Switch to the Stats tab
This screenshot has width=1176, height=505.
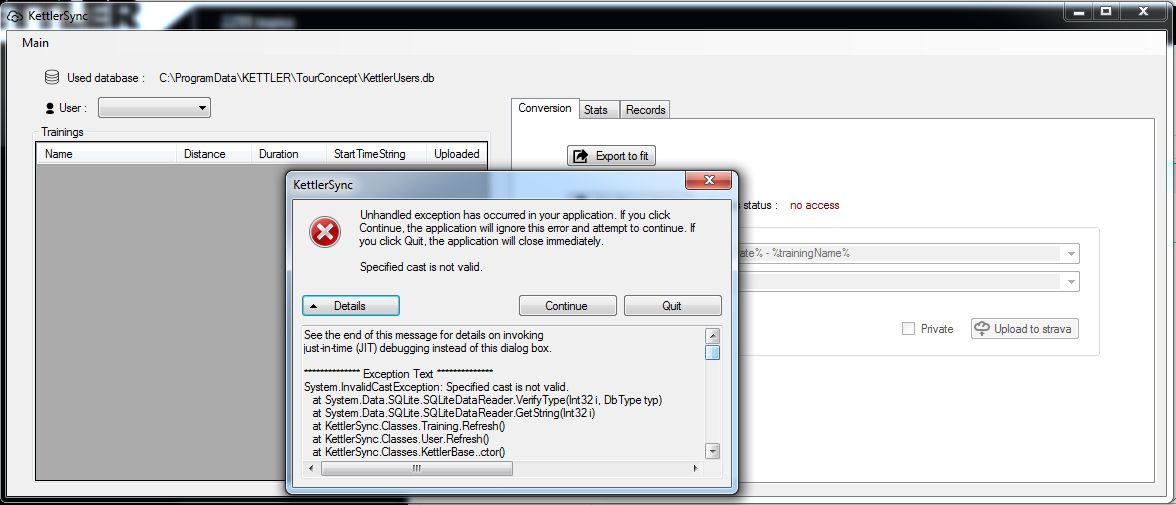pyautogui.click(x=596, y=110)
